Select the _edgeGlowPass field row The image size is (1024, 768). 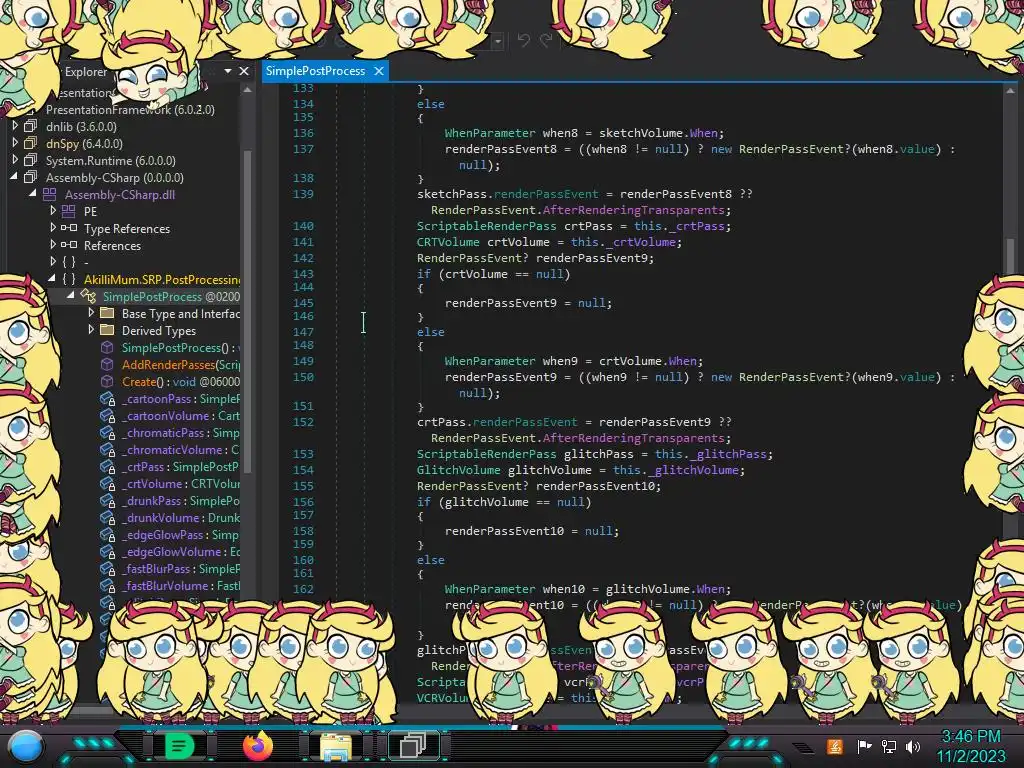click(x=180, y=534)
